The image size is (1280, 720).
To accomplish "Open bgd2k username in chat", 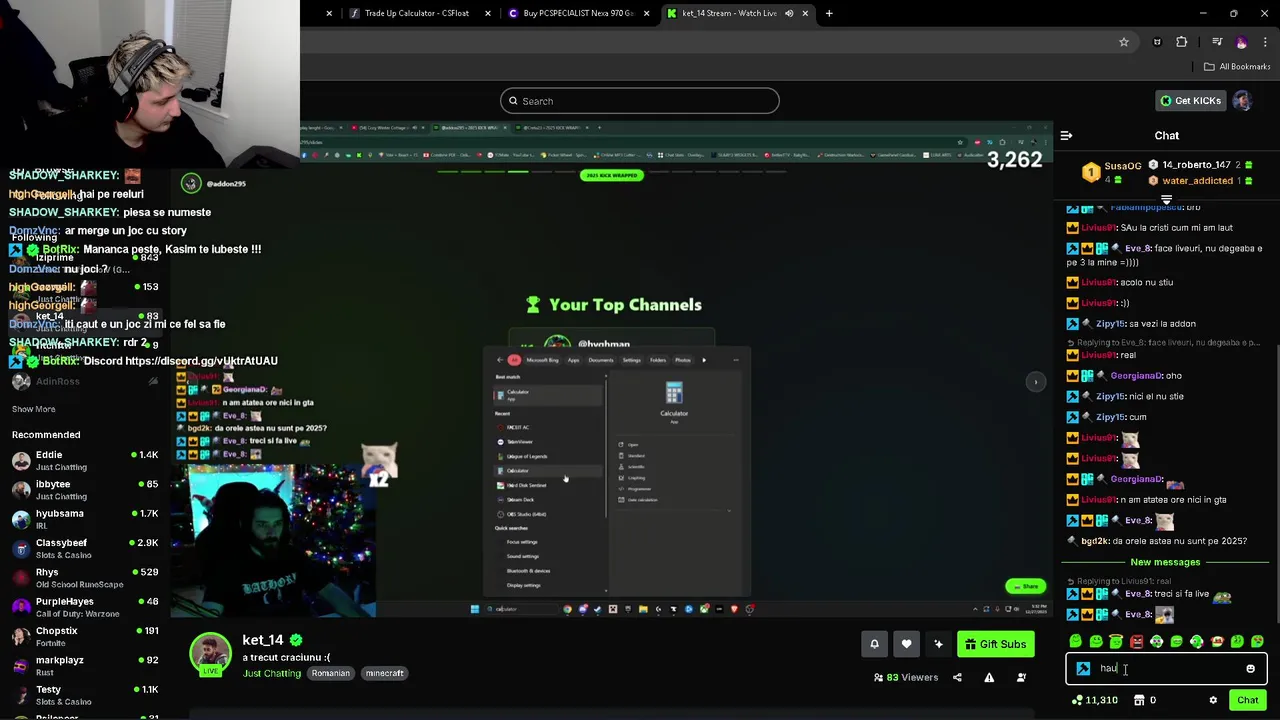I will 1095,541.
